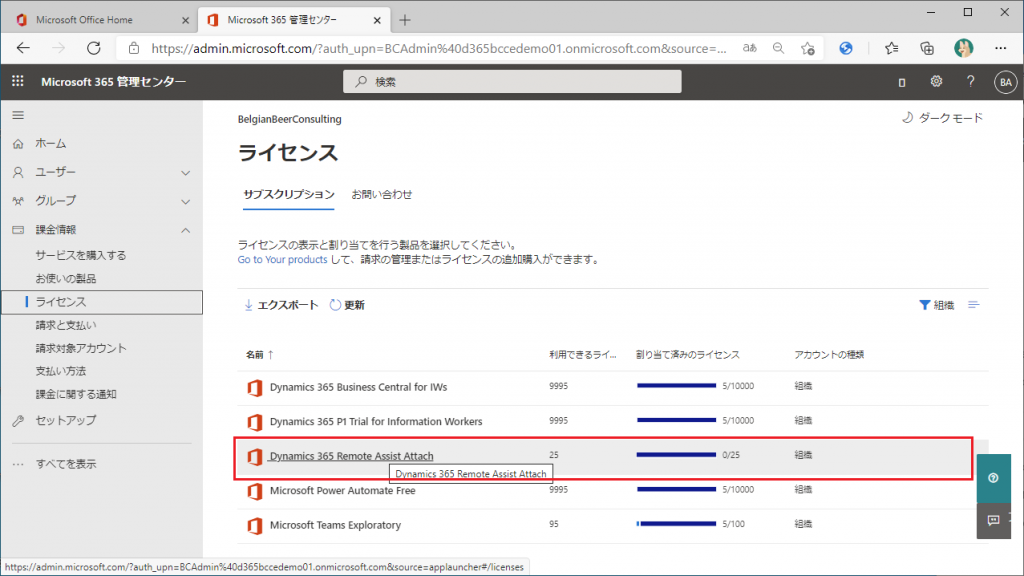Image resolution: width=1024 pixels, height=576 pixels.
Task: Open Dynamics 365 Remote Assist Attach link
Action: coord(351,456)
